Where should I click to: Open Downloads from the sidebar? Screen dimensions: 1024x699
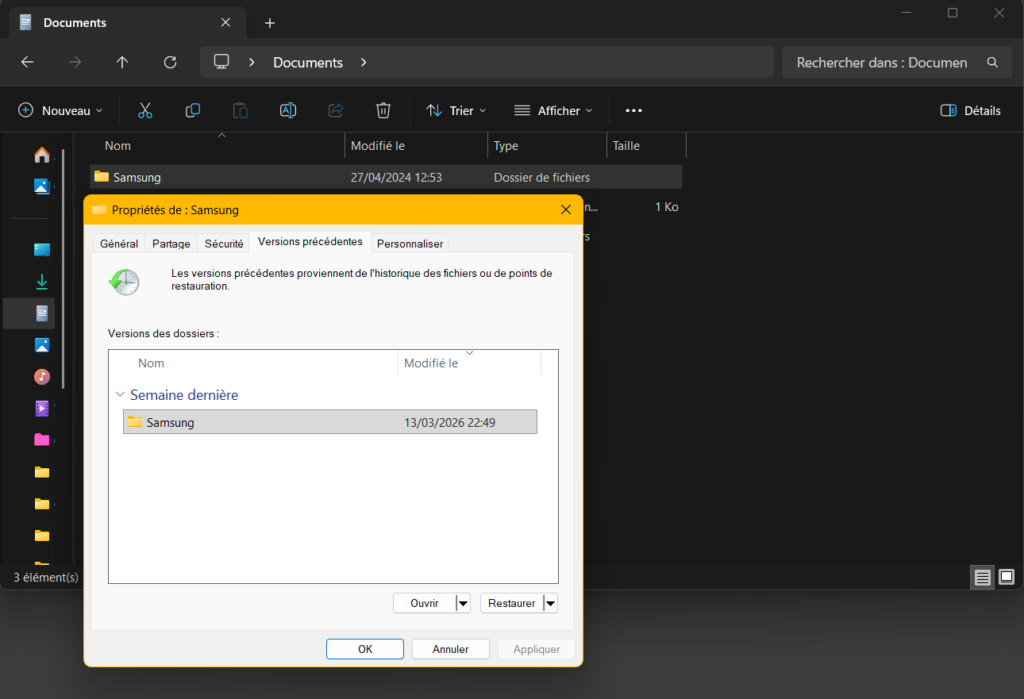(x=41, y=281)
